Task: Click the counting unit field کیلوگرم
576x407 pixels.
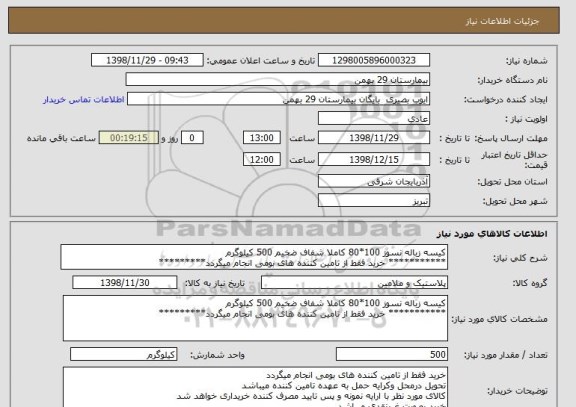Action: (124, 354)
